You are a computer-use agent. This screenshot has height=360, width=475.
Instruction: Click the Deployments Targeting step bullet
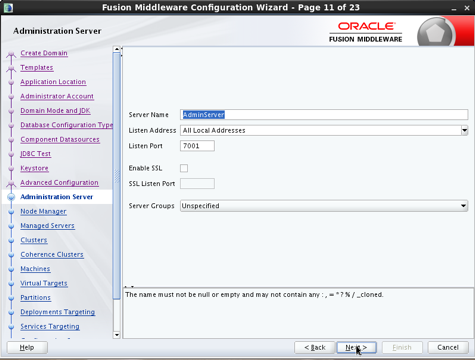[x=11, y=312]
